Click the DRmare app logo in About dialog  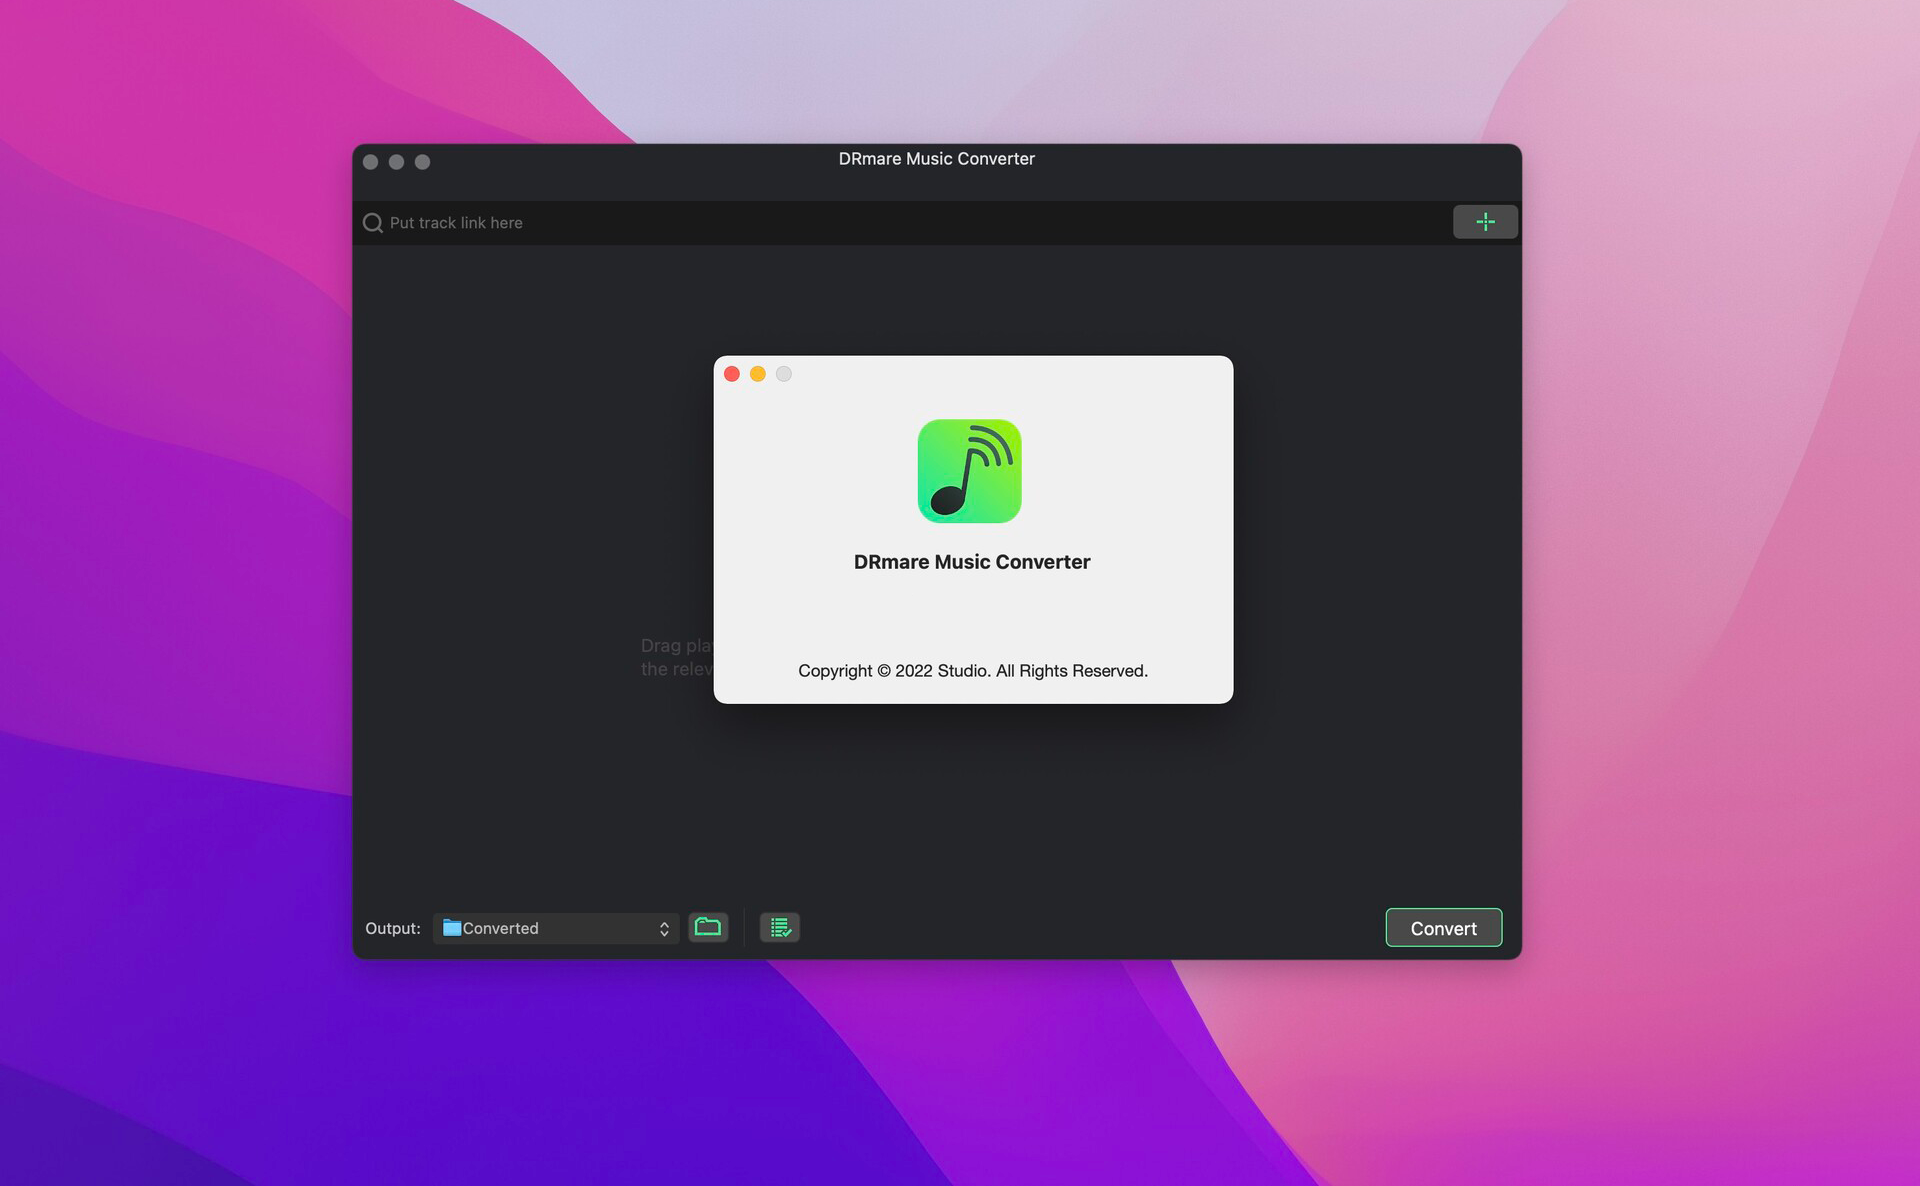coord(969,471)
